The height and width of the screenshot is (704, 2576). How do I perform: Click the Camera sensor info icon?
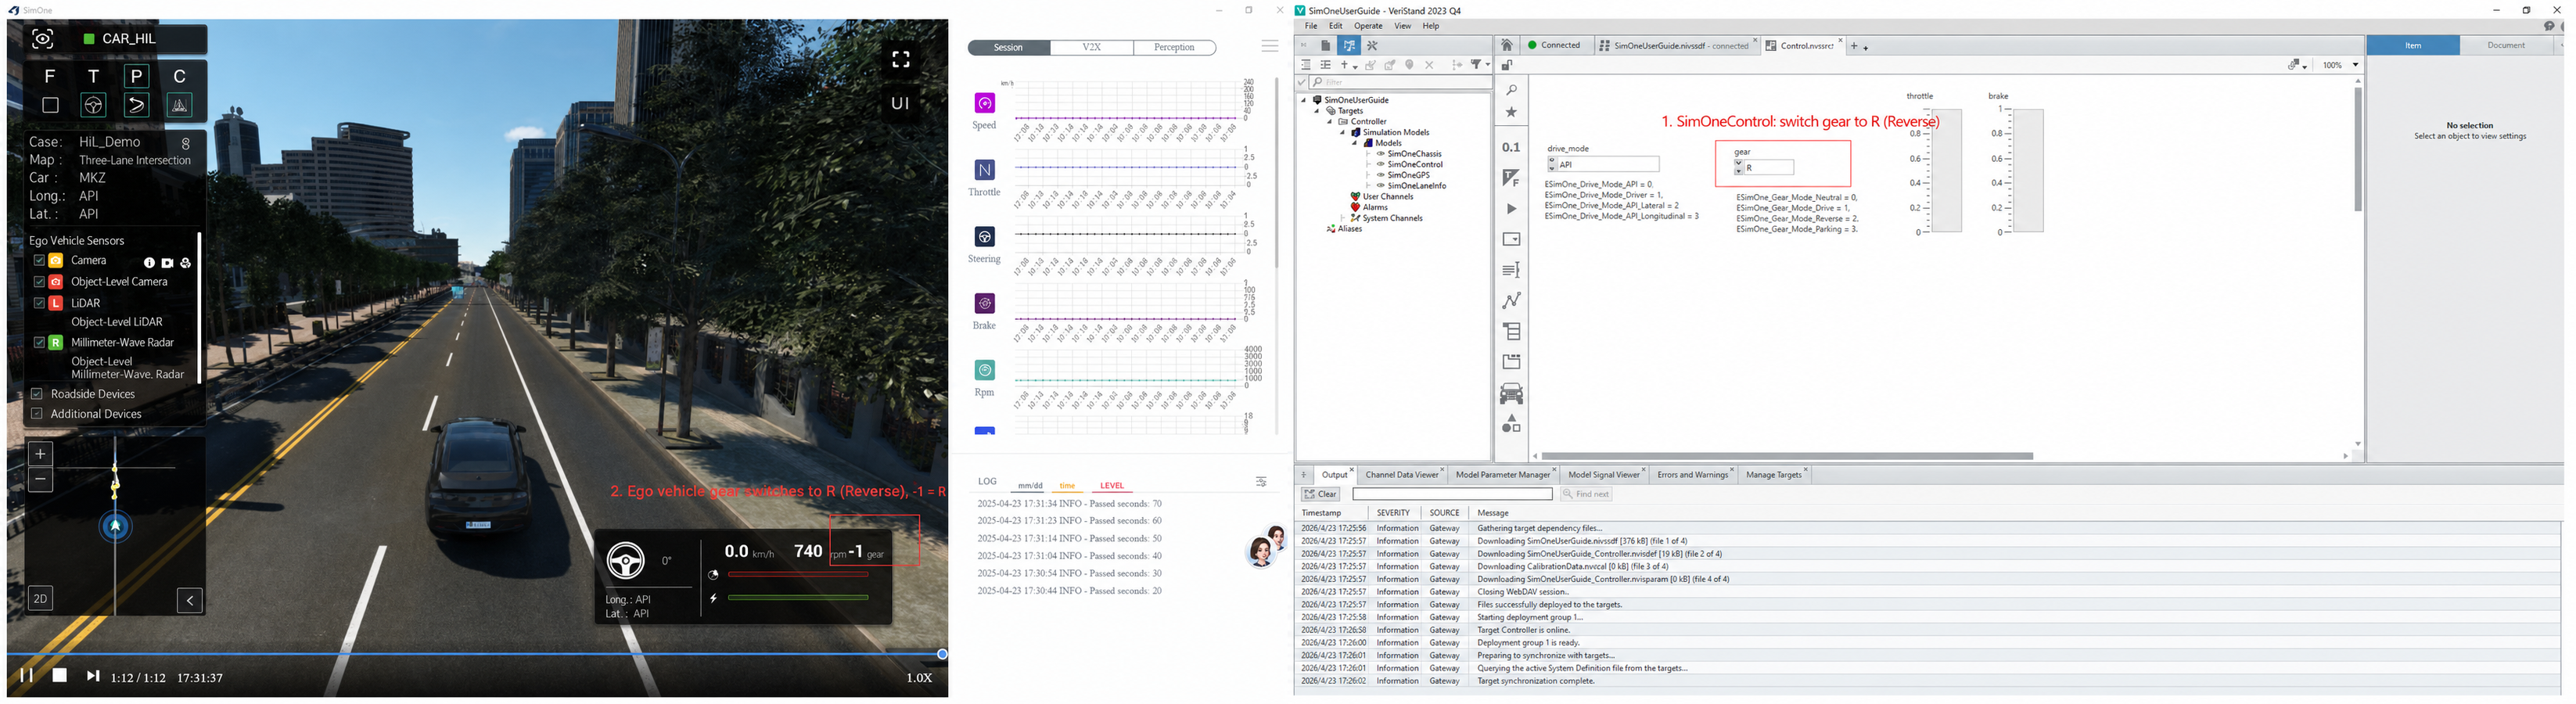(x=149, y=262)
